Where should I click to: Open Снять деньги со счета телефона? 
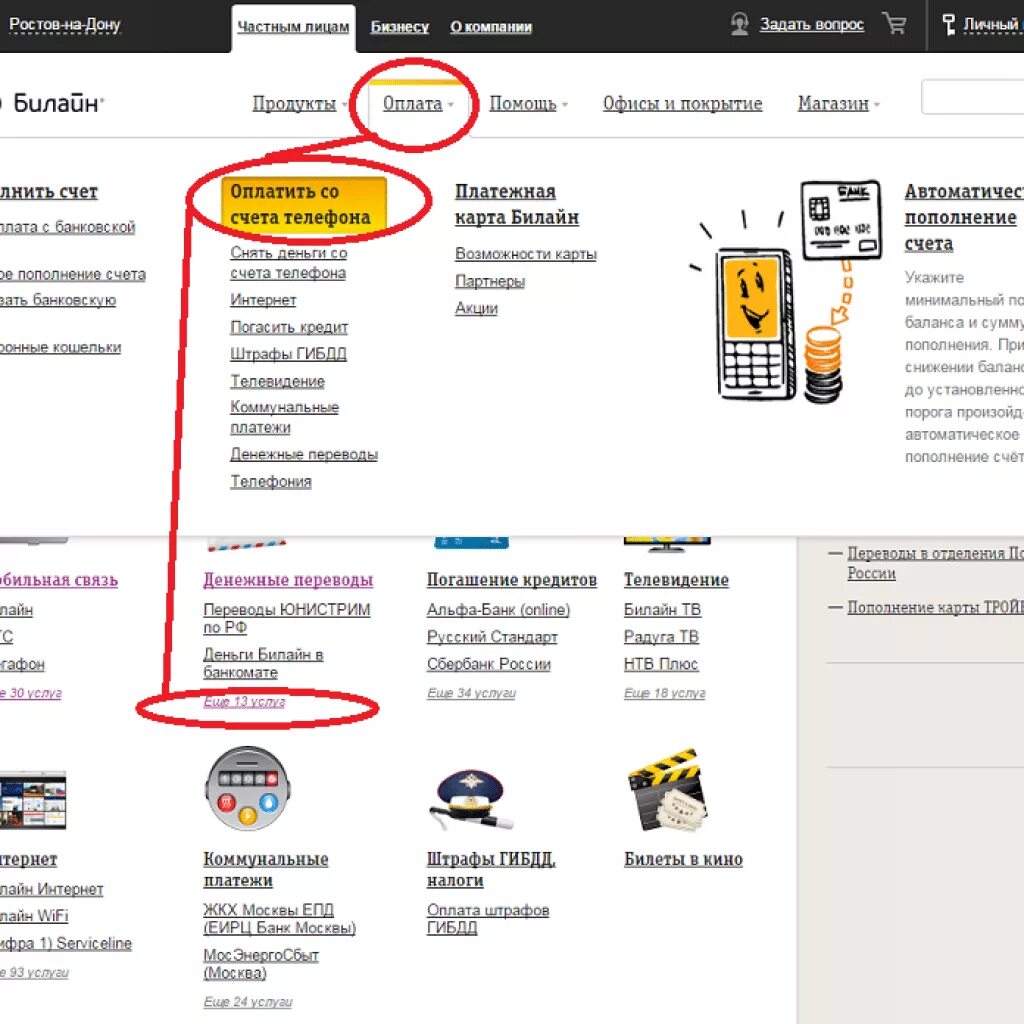[x=289, y=263]
